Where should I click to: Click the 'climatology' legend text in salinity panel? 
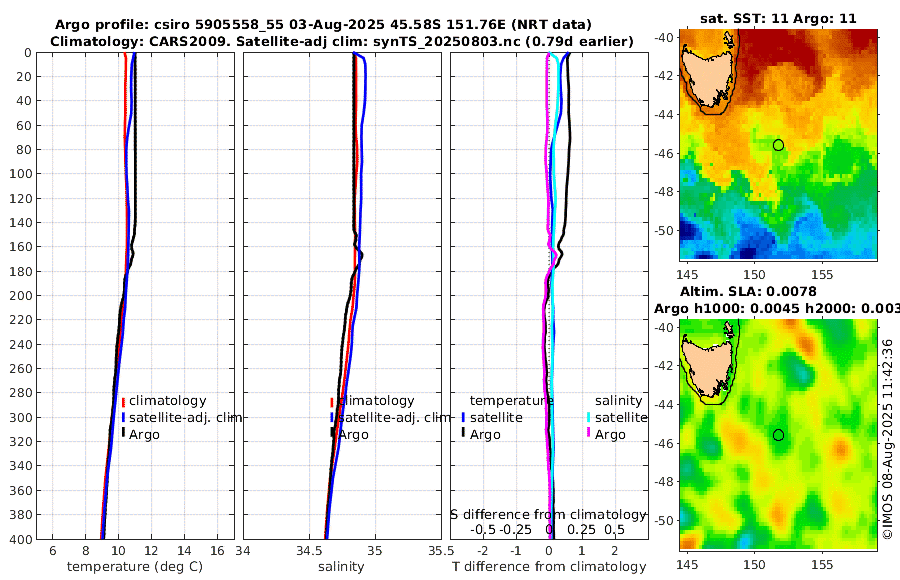point(376,401)
